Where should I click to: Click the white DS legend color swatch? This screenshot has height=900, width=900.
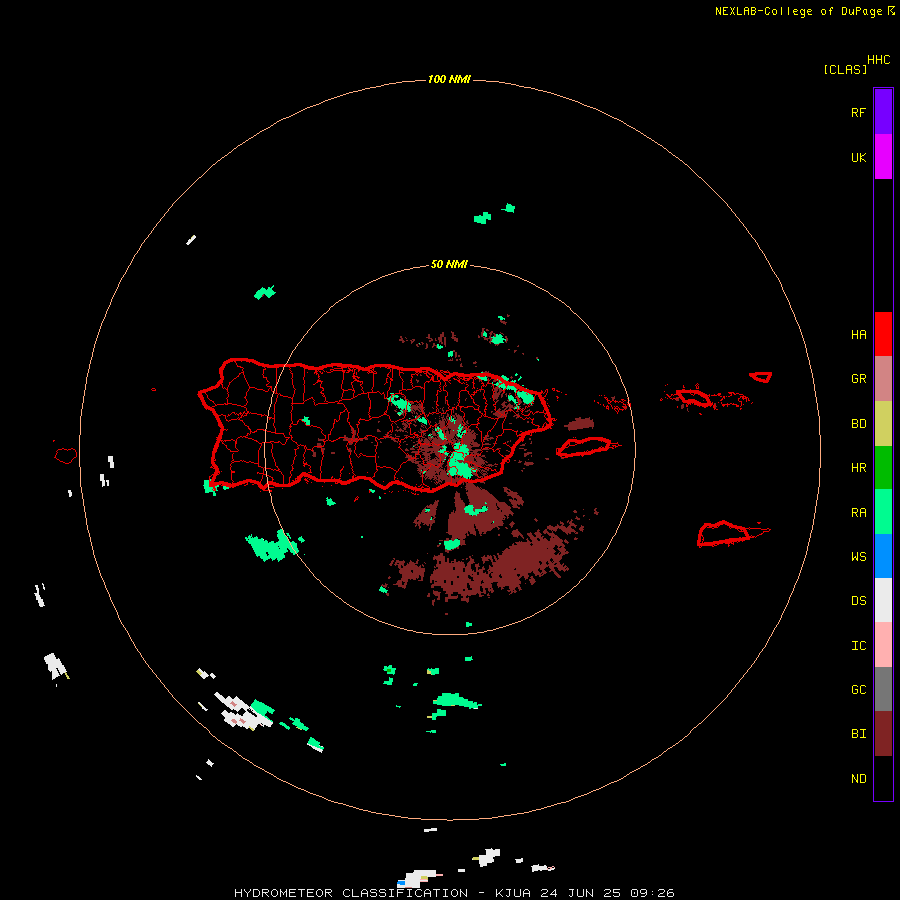[x=883, y=600]
